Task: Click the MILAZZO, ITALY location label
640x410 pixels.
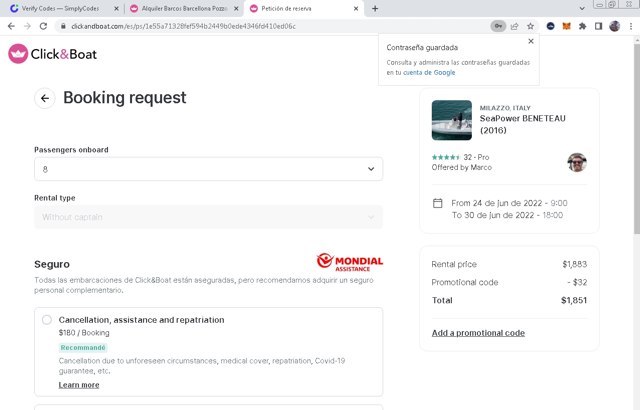Action: [x=505, y=108]
